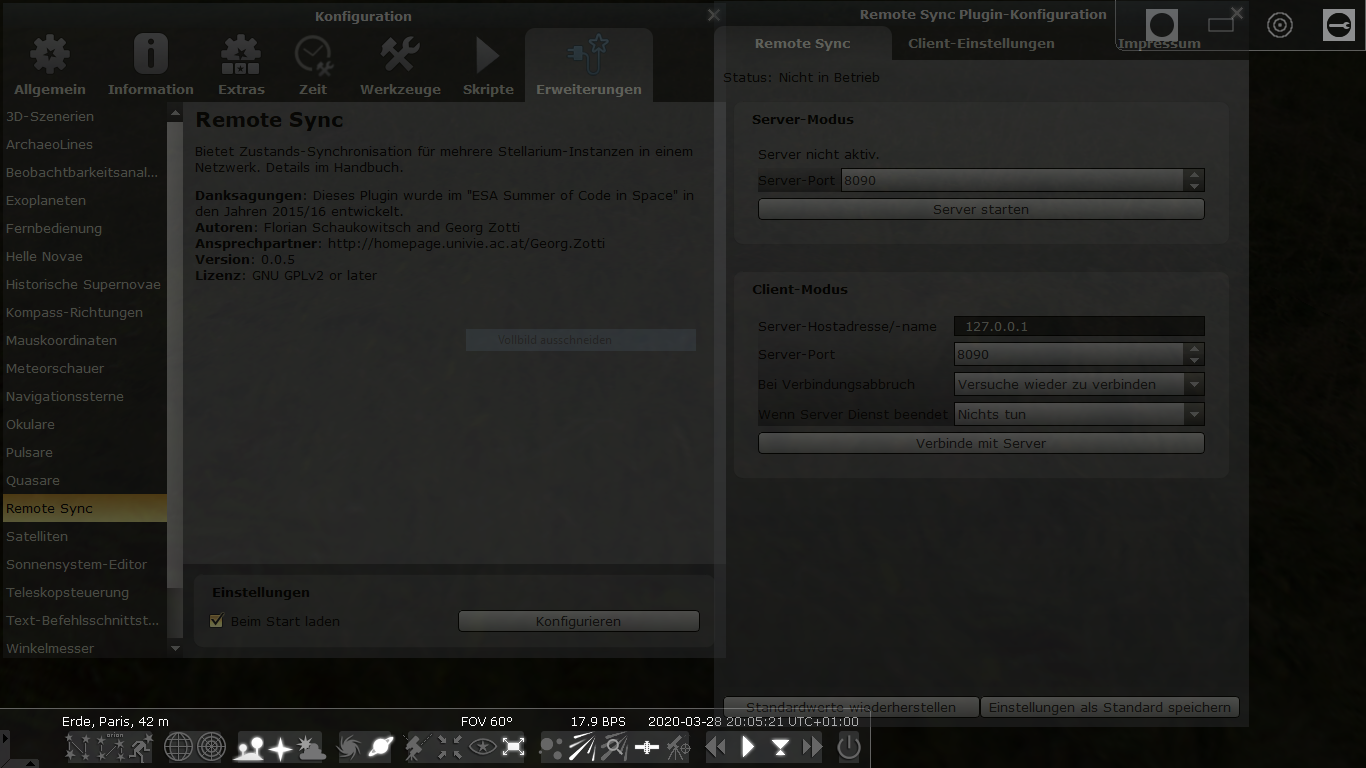Toggle cardinal points star icon

[280, 747]
